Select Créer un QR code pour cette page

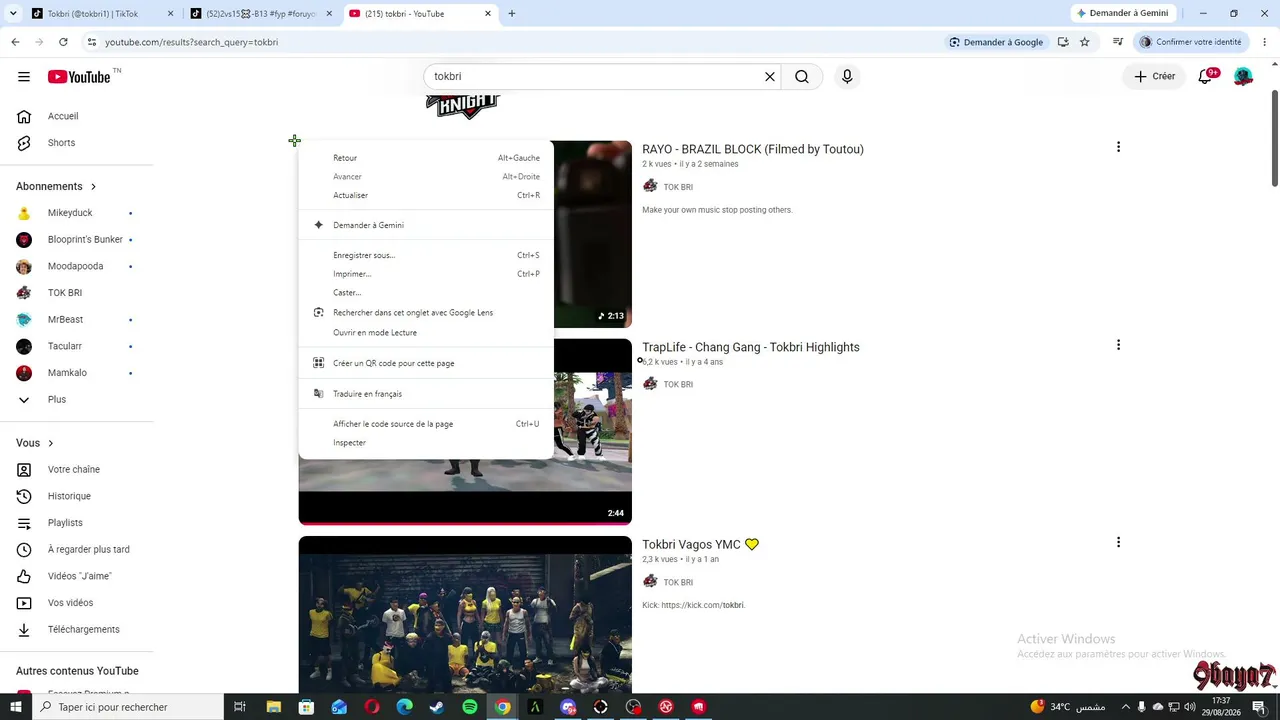pyautogui.click(x=426, y=363)
